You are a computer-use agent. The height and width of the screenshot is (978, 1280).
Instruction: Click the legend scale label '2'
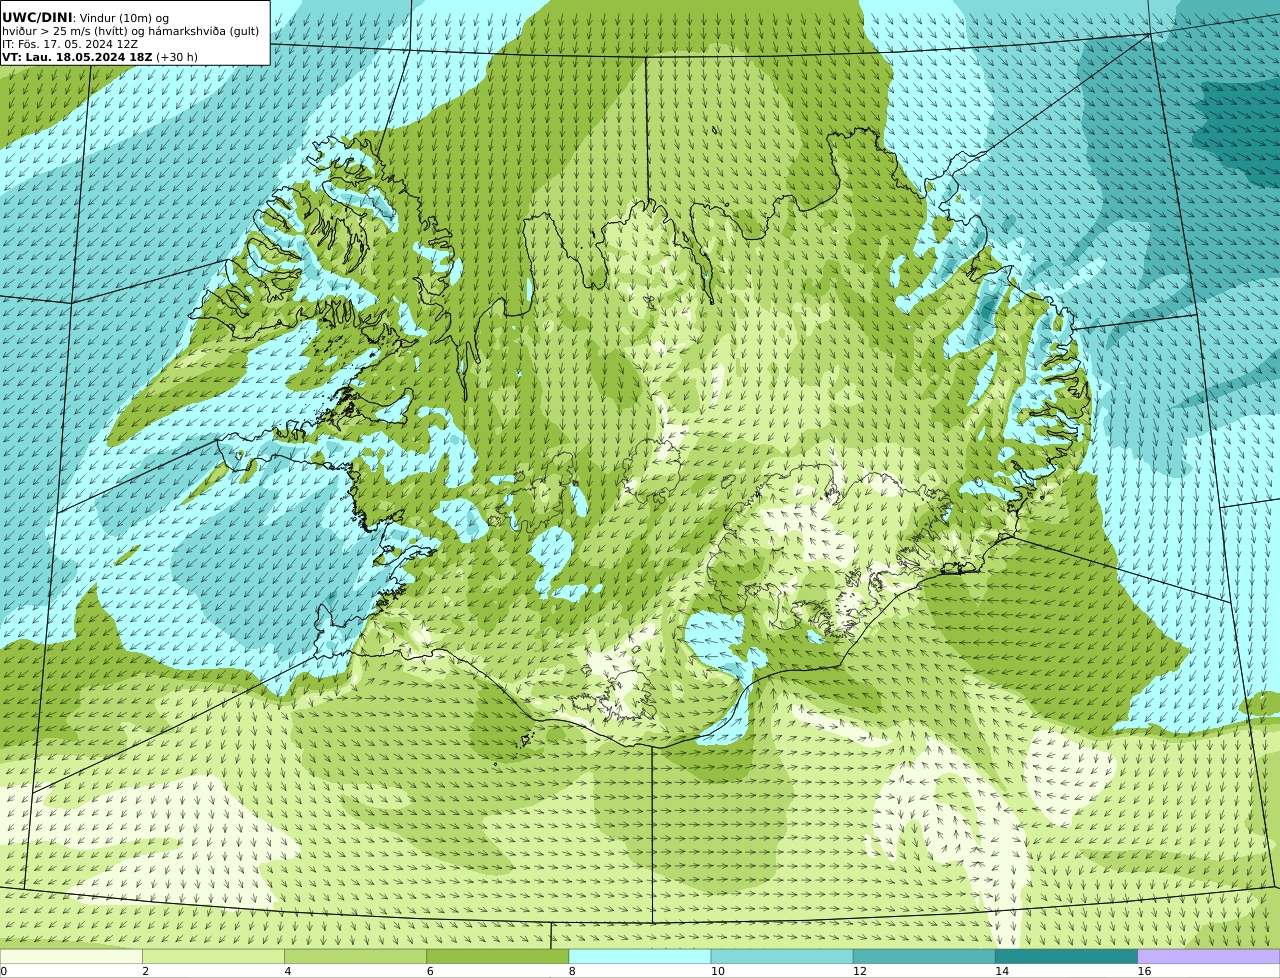(x=145, y=971)
